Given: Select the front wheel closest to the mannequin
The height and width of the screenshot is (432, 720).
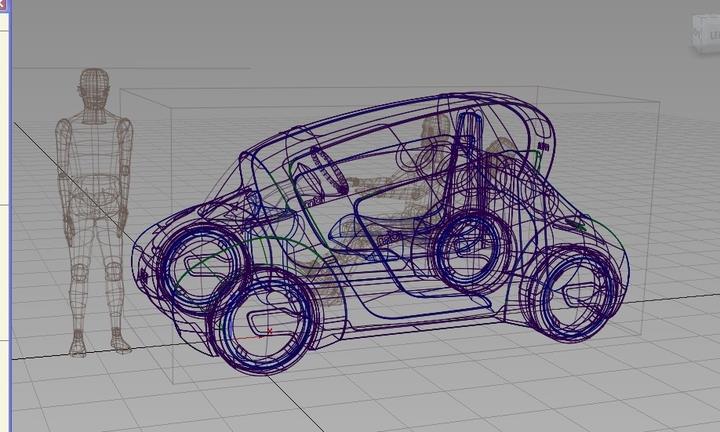Looking at the screenshot, I should 200,263.
